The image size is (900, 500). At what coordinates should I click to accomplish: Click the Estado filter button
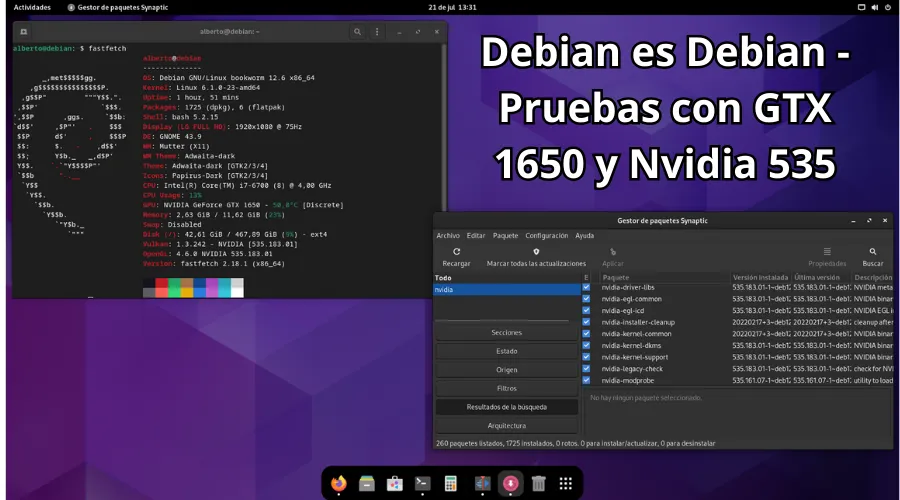[506, 351]
